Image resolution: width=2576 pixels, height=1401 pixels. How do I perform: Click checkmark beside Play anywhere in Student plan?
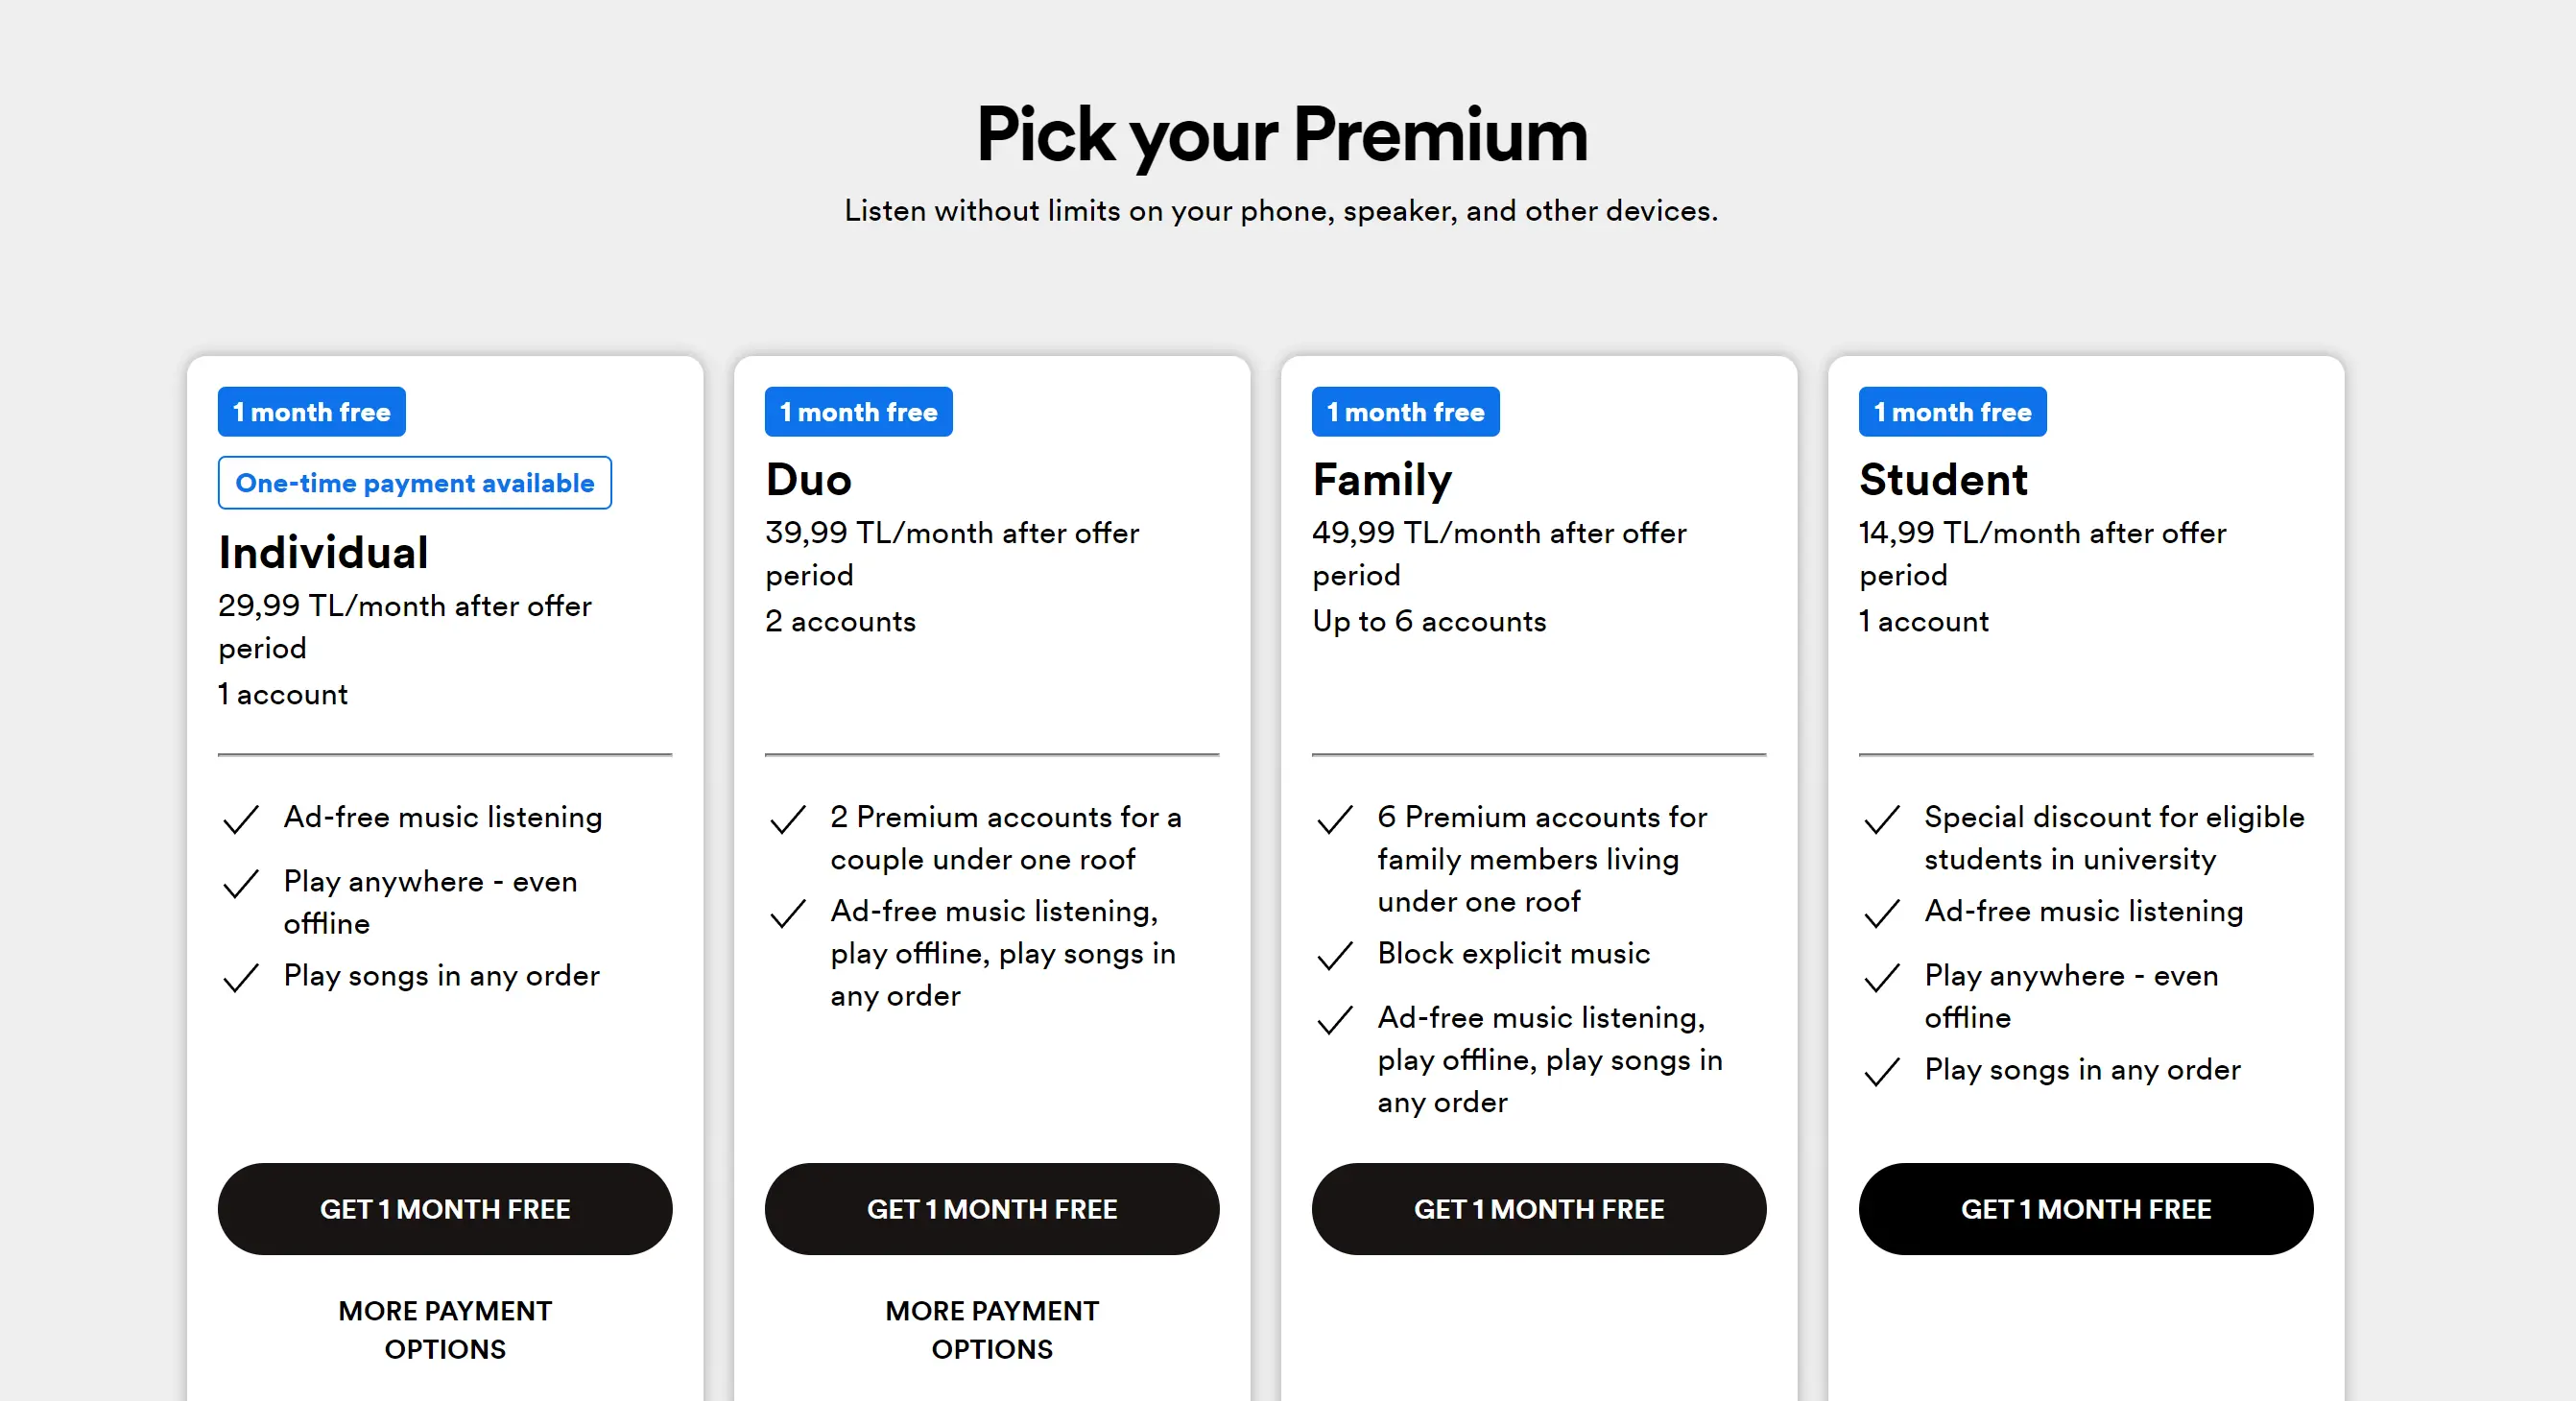1882,978
